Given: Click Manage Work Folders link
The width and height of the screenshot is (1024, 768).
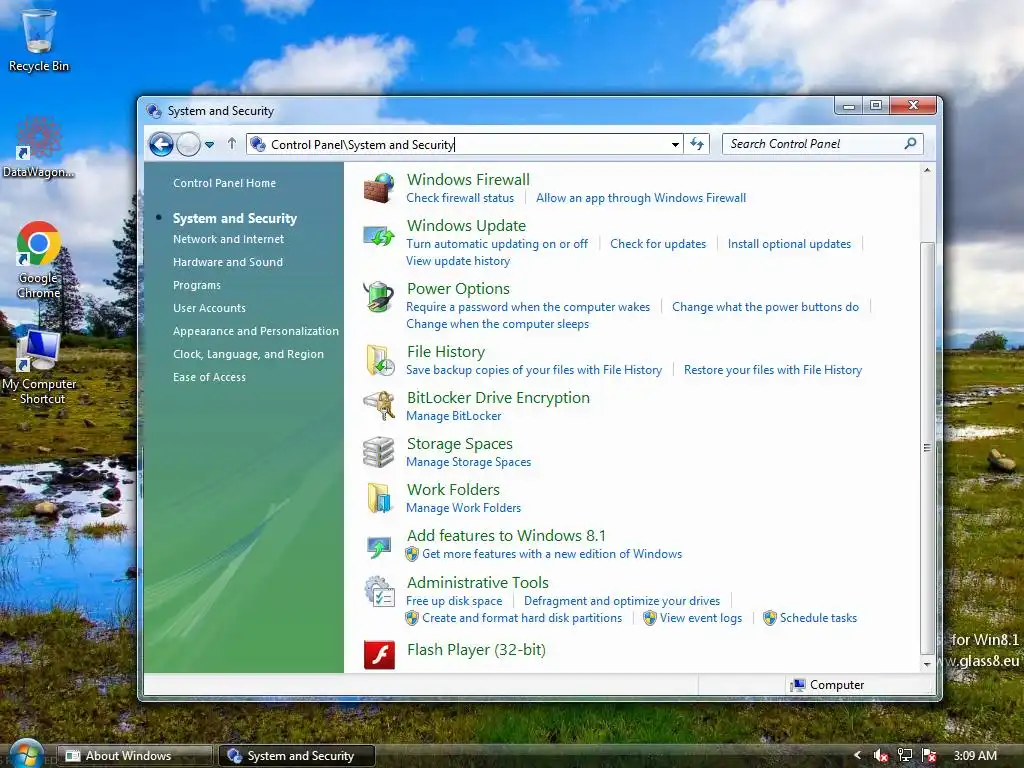Looking at the screenshot, I should pyautogui.click(x=463, y=507).
